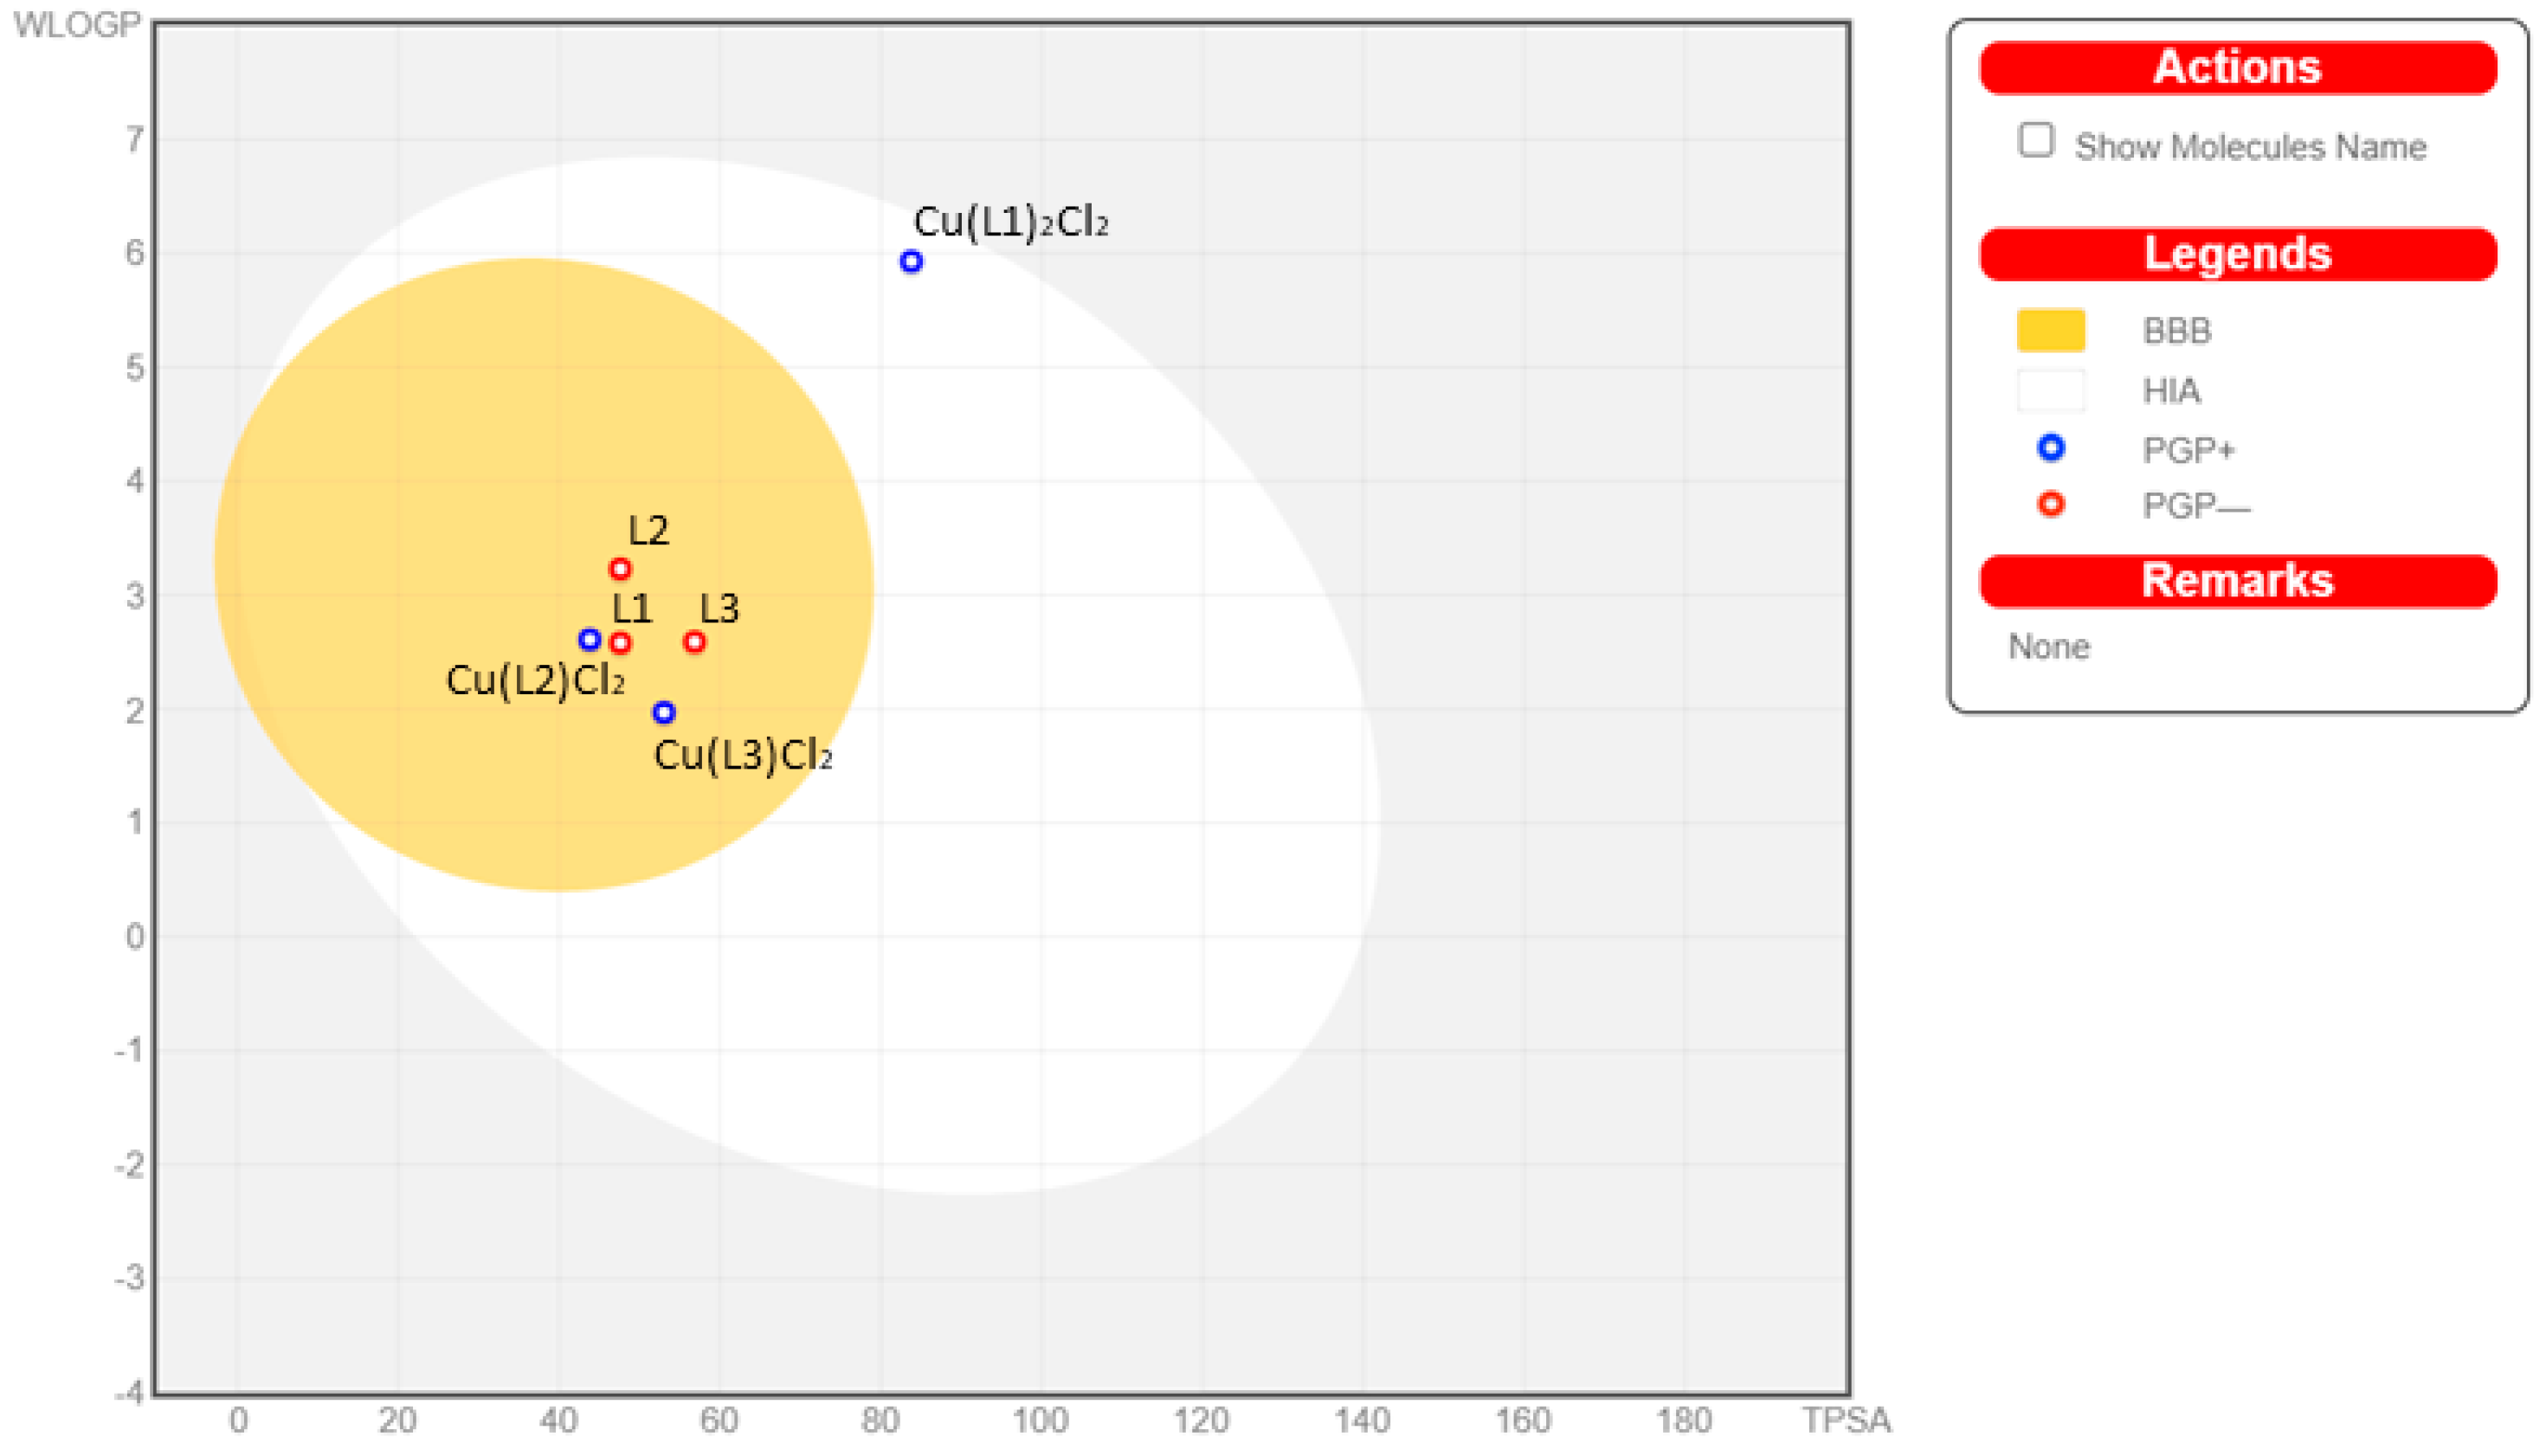This screenshot has height=1456, width=2546.
Task: Click the white HIA legend swatch
Action: click(x=2051, y=390)
